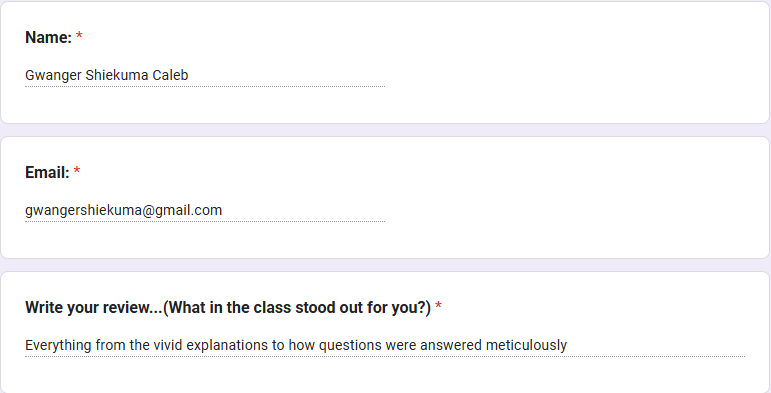The image size is (771, 393).
Task: Select the review answer text field
Action: [x=385, y=345]
